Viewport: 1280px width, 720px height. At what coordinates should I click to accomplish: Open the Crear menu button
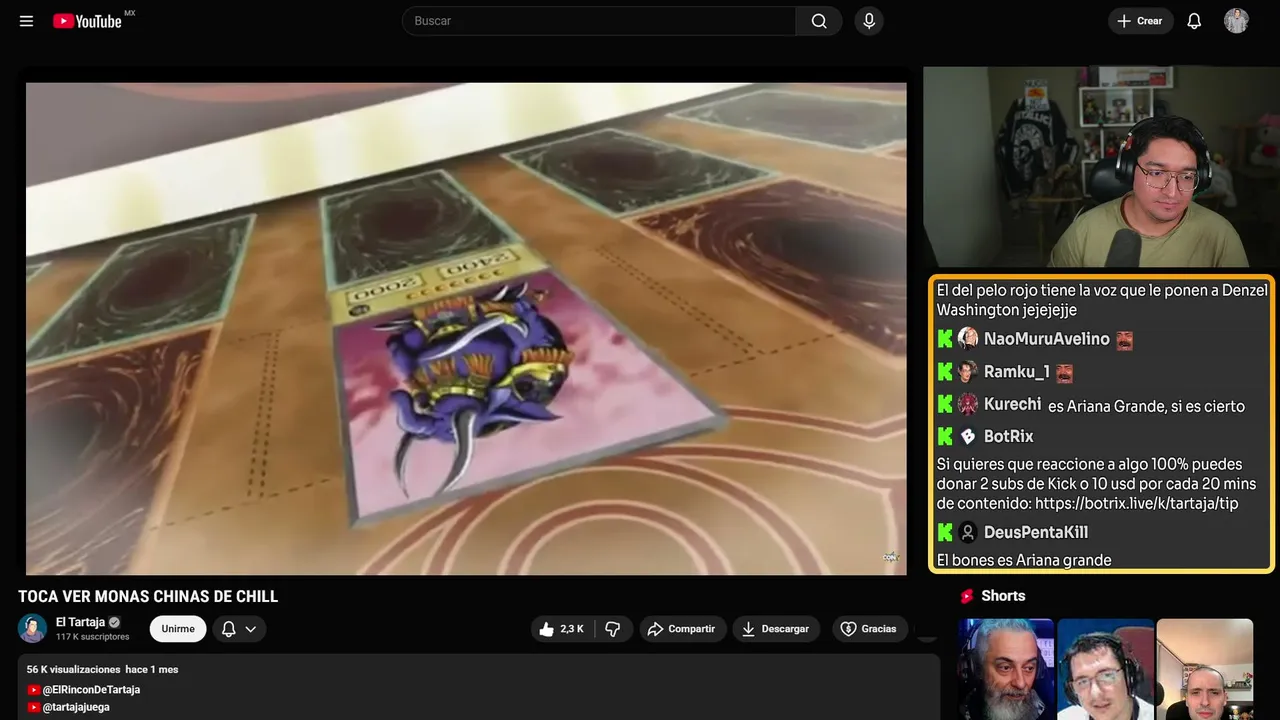click(1140, 21)
